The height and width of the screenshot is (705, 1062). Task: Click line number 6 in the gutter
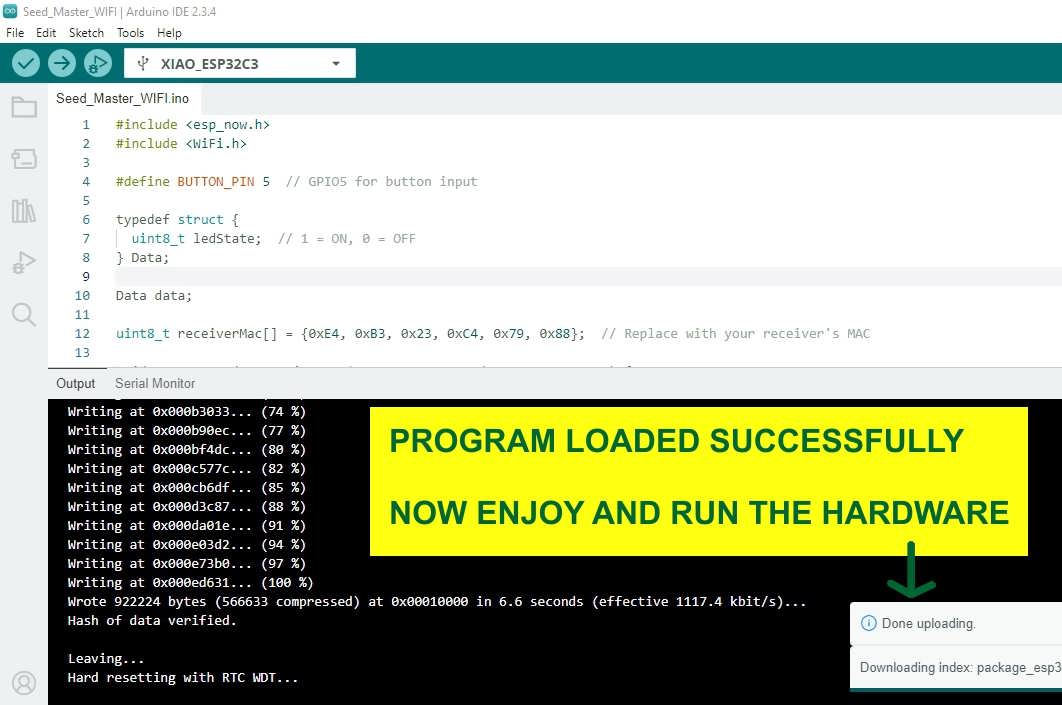[x=86, y=219]
